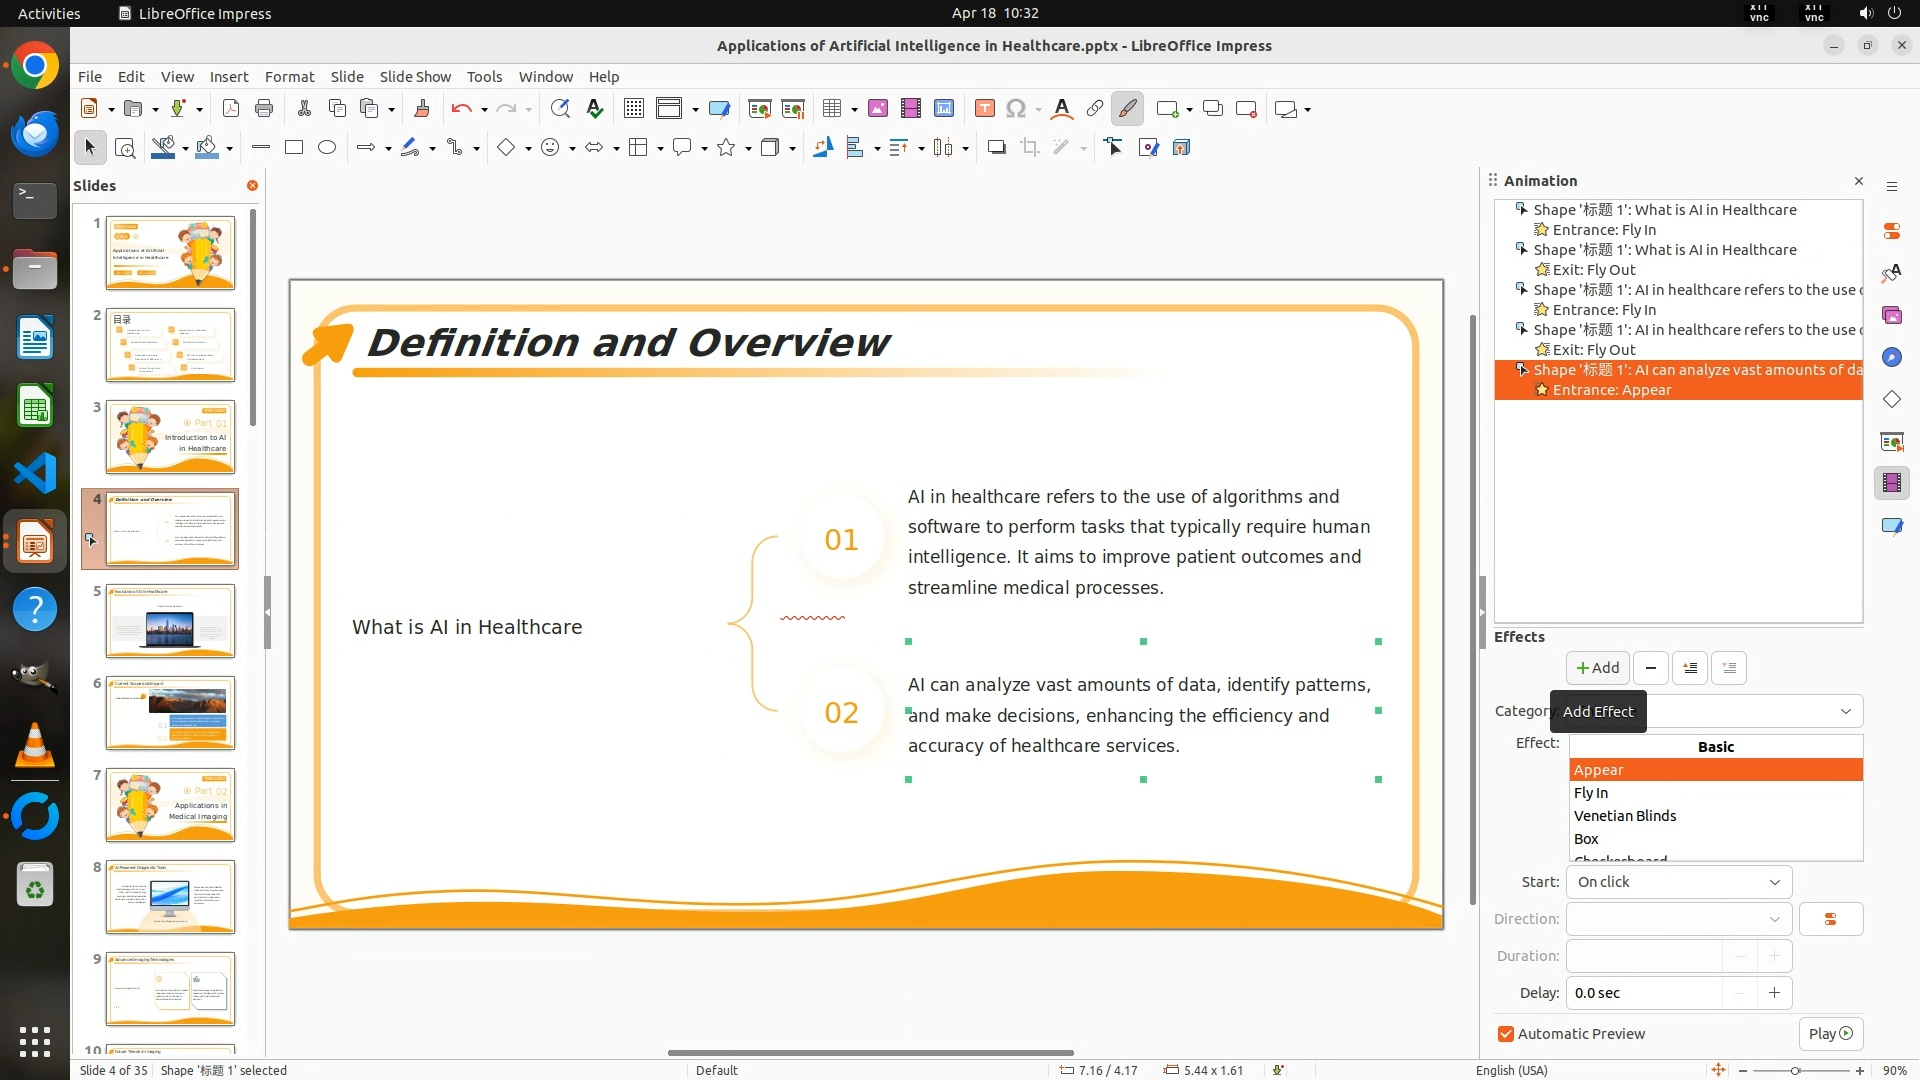The image size is (1920, 1080).
Task: Click the zoom slider in status bar
Action: pos(1796,1070)
